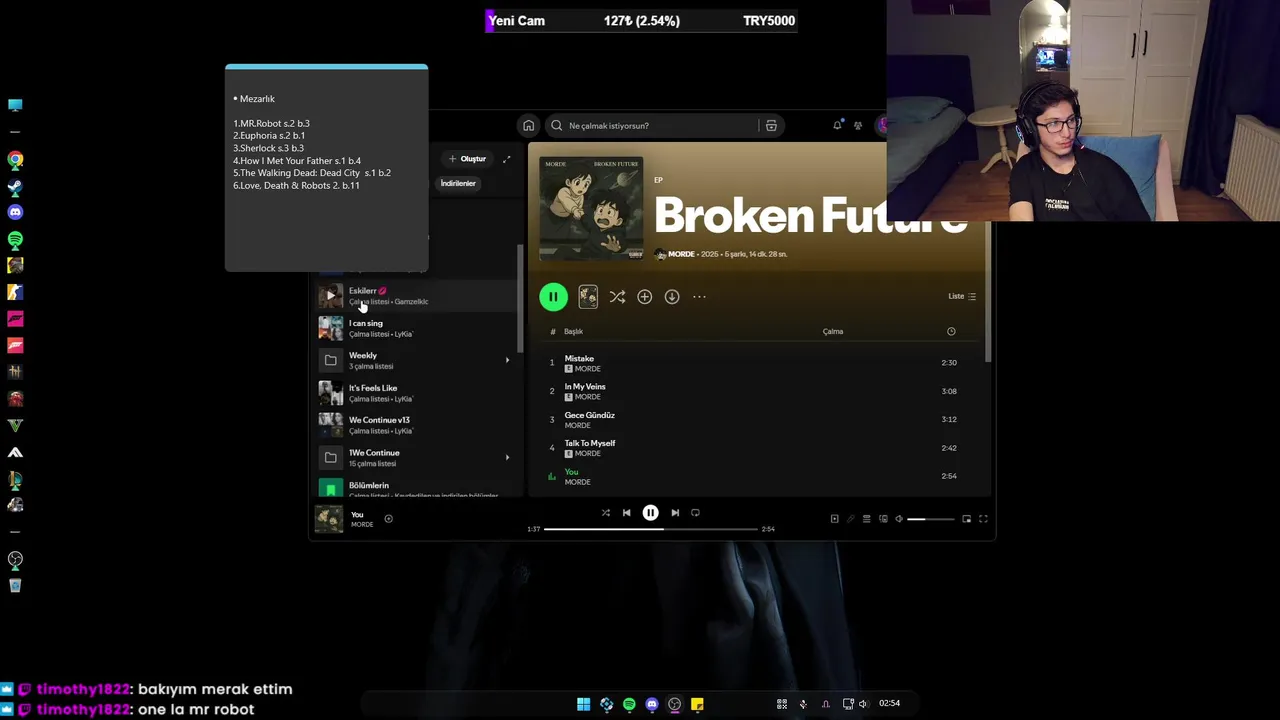
Task: Click the Başlık column header
Action: coord(573,331)
